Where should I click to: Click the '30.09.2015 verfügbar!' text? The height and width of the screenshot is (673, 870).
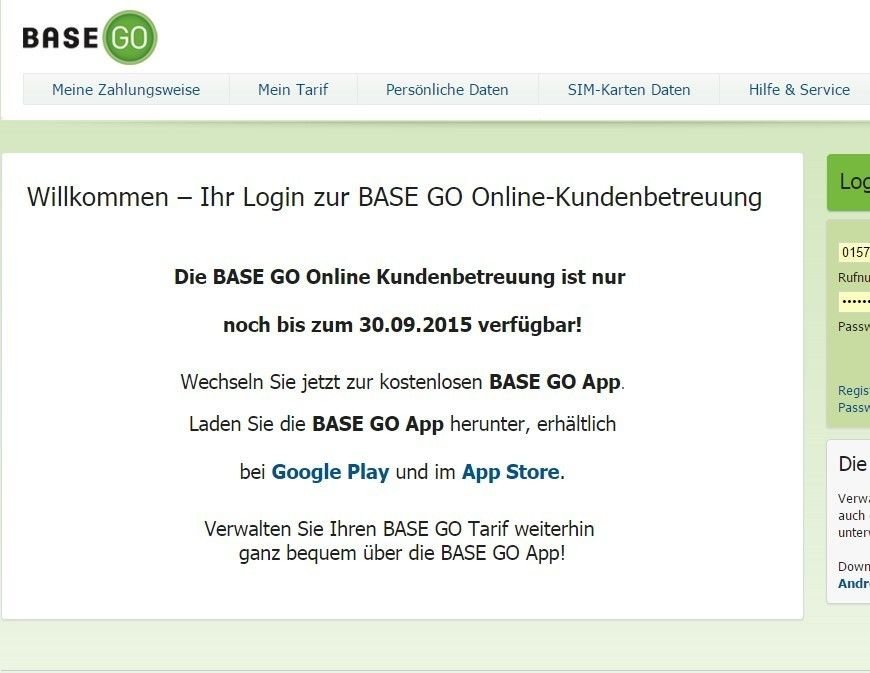[471, 325]
